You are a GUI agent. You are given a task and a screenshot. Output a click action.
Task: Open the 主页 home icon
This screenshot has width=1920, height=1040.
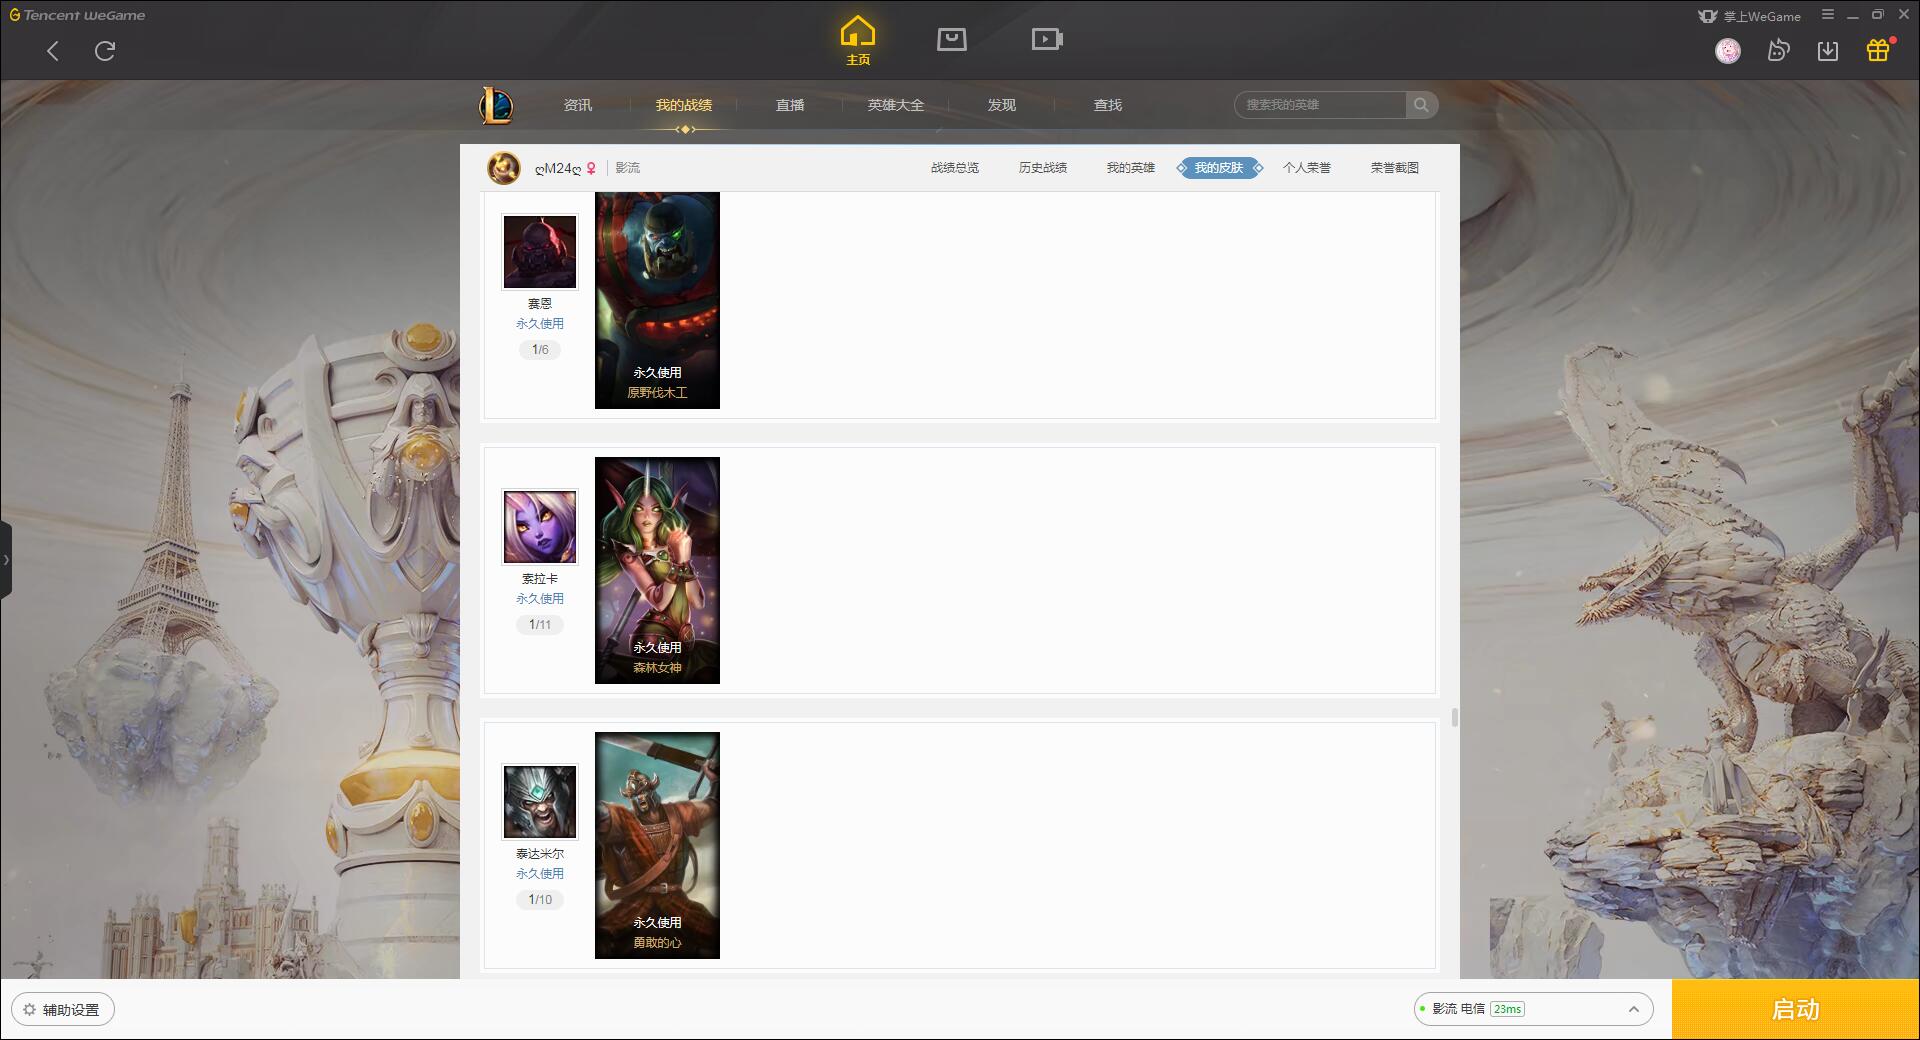pos(858,40)
